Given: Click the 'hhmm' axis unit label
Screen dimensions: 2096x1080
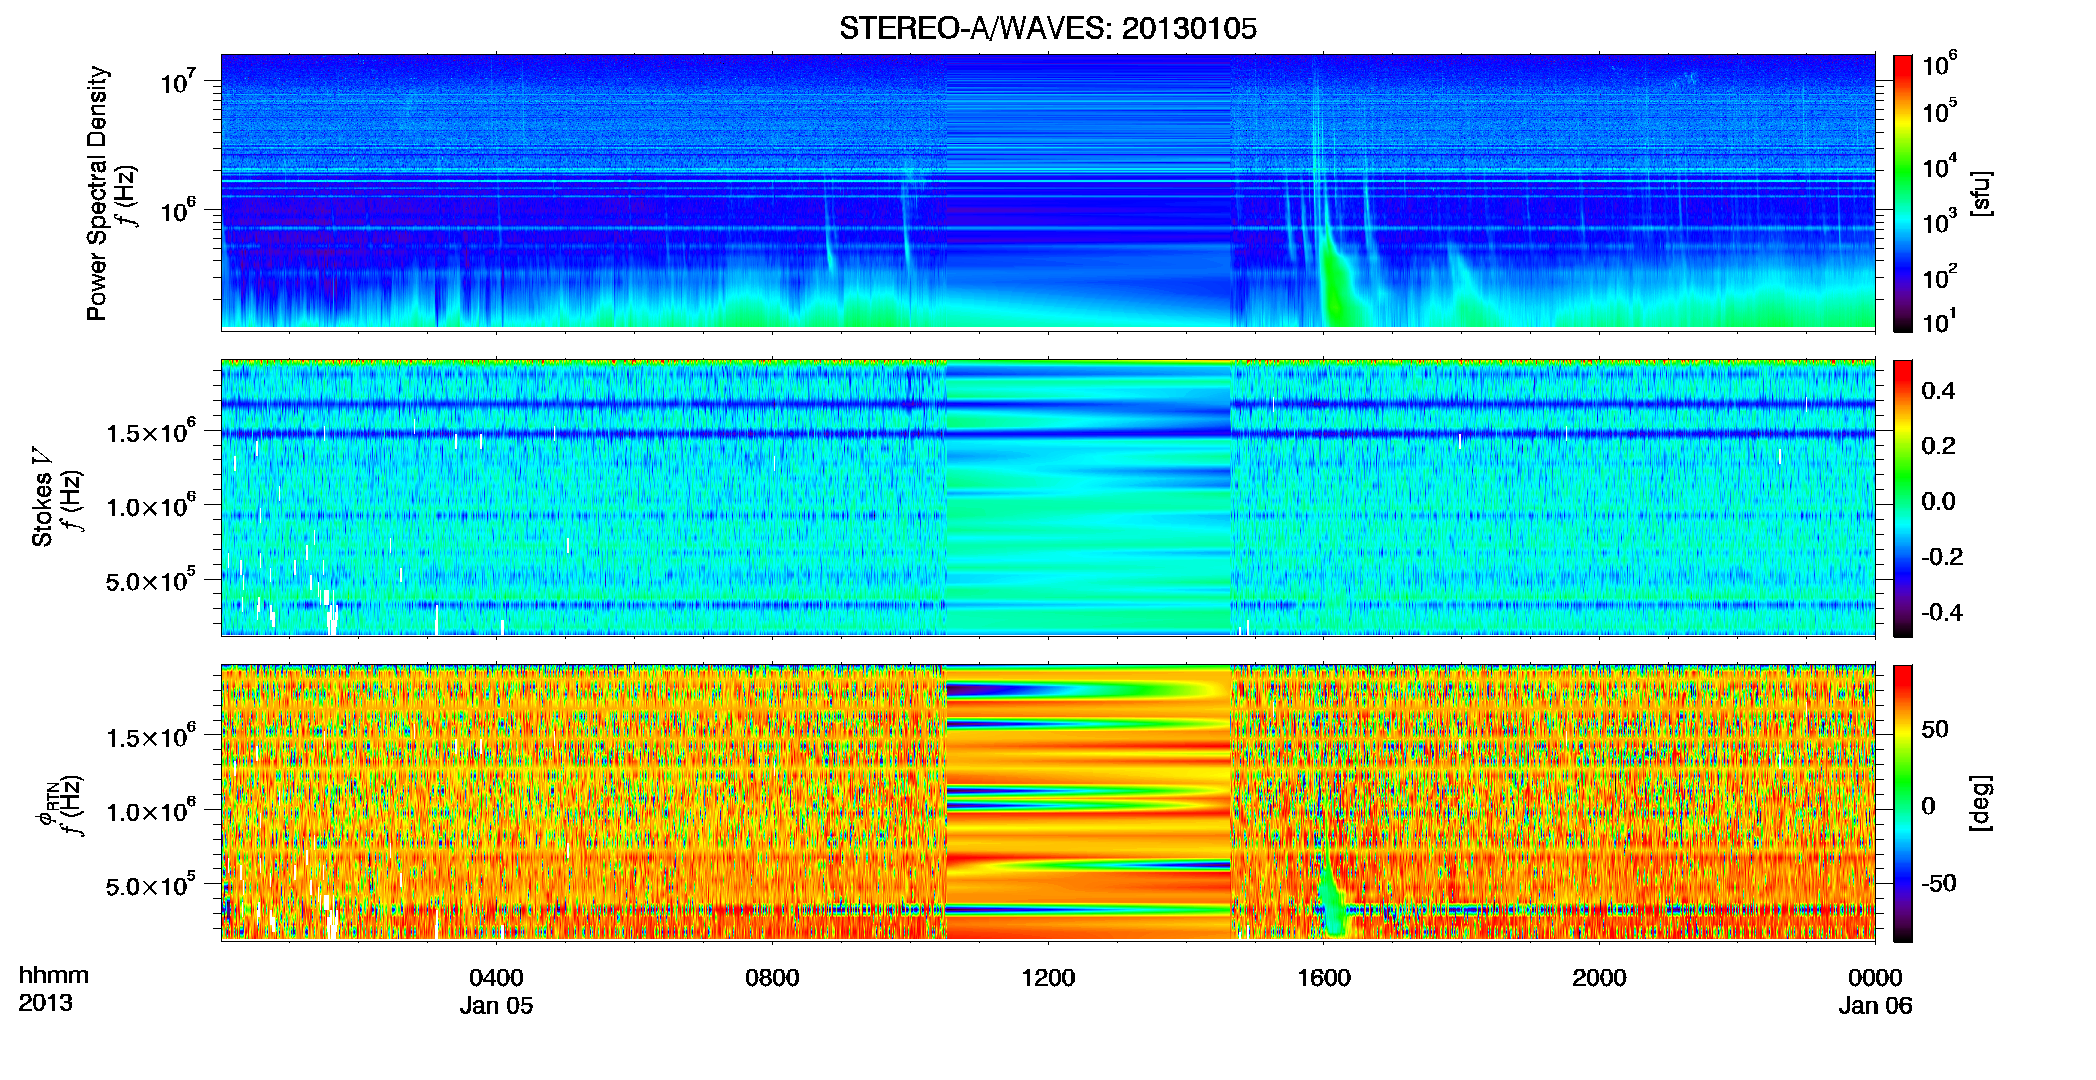Looking at the screenshot, I should 53,975.
